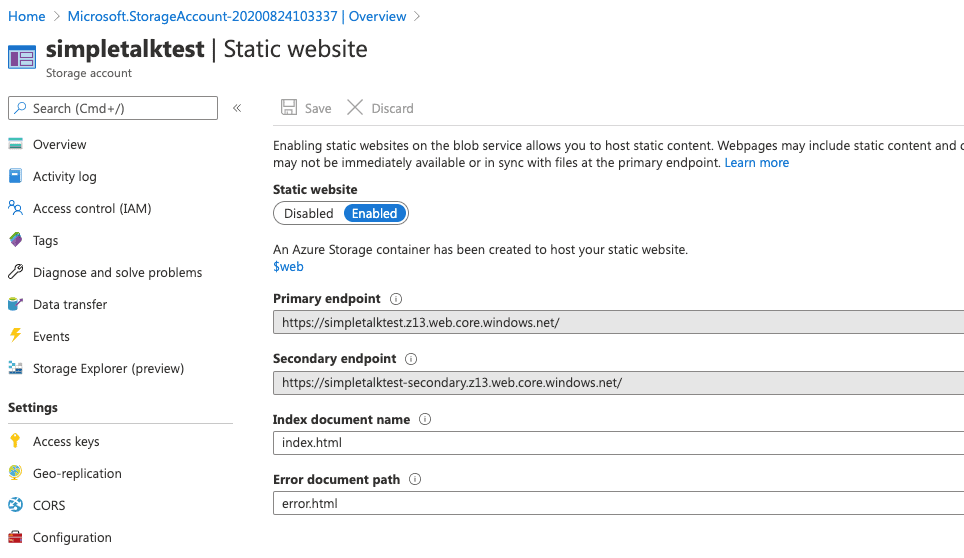Click the Overview sidebar icon
This screenshot has width=964, height=558.
15,144
